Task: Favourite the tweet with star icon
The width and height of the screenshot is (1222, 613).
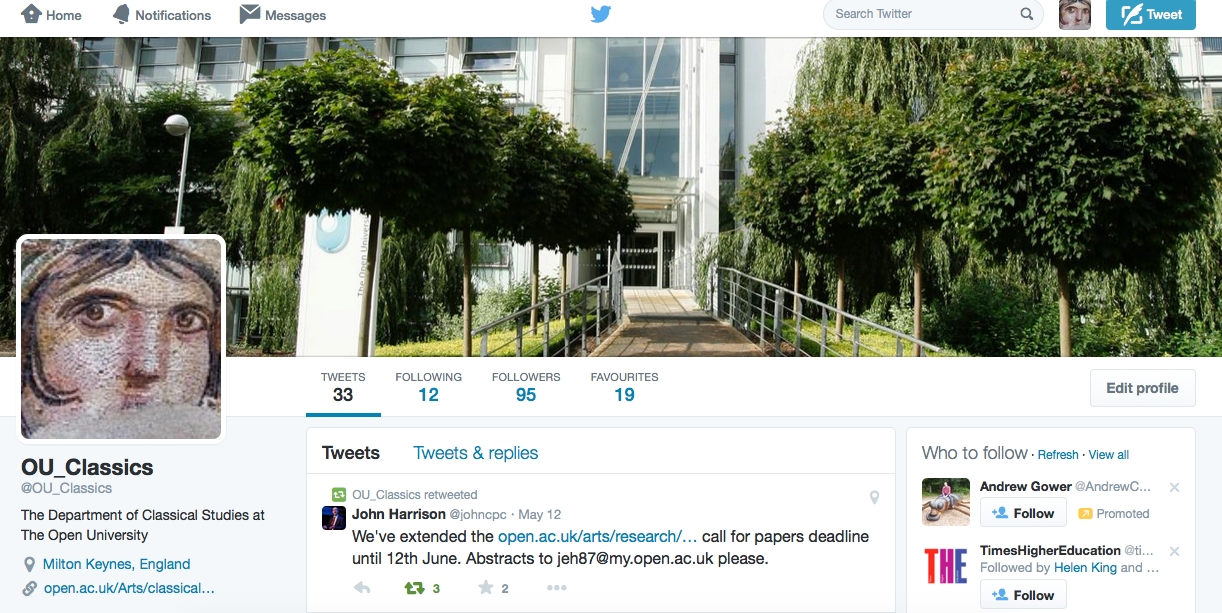Action: pyautogui.click(x=486, y=588)
